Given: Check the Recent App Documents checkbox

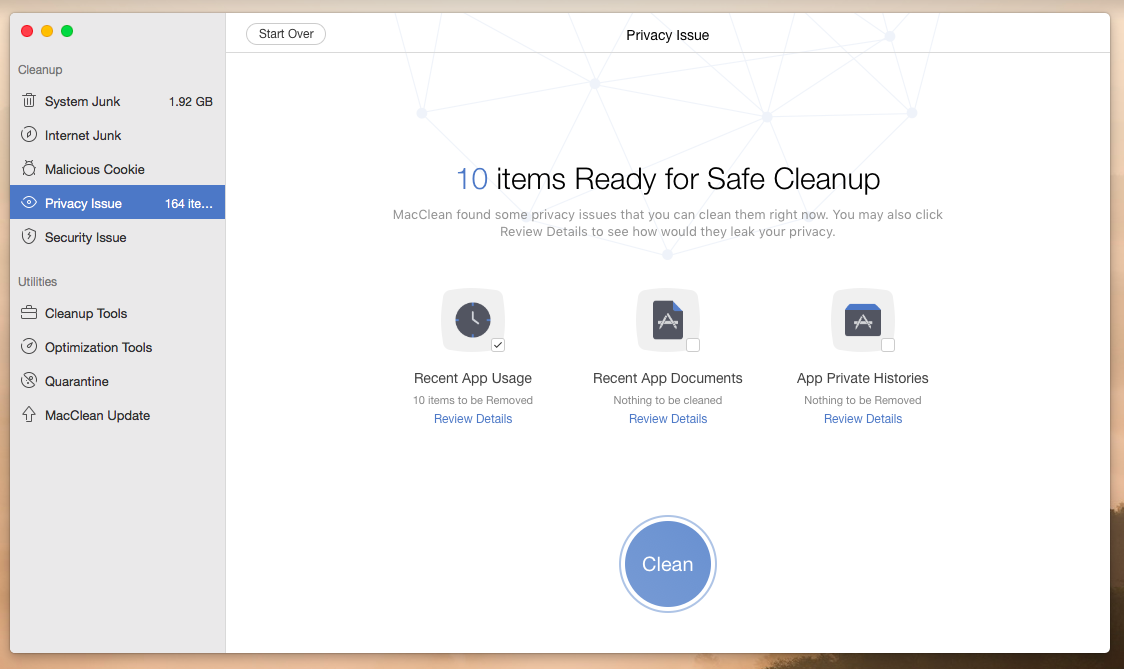Looking at the screenshot, I should (x=693, y=345).
